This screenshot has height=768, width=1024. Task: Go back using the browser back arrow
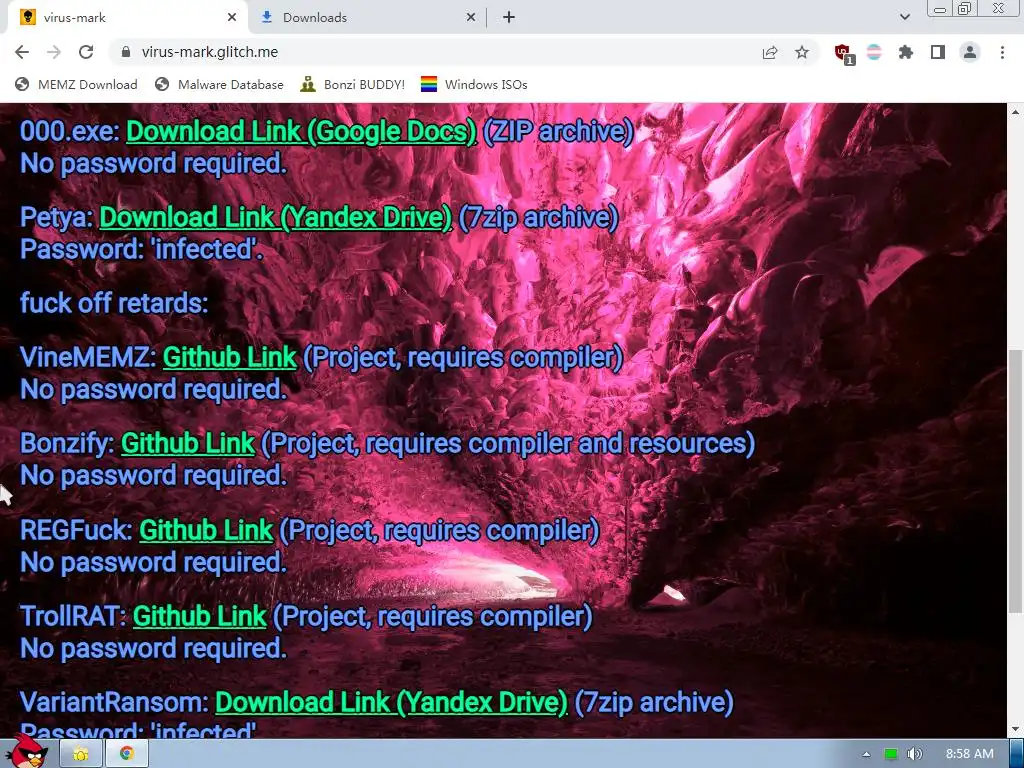tap(22, 52)
